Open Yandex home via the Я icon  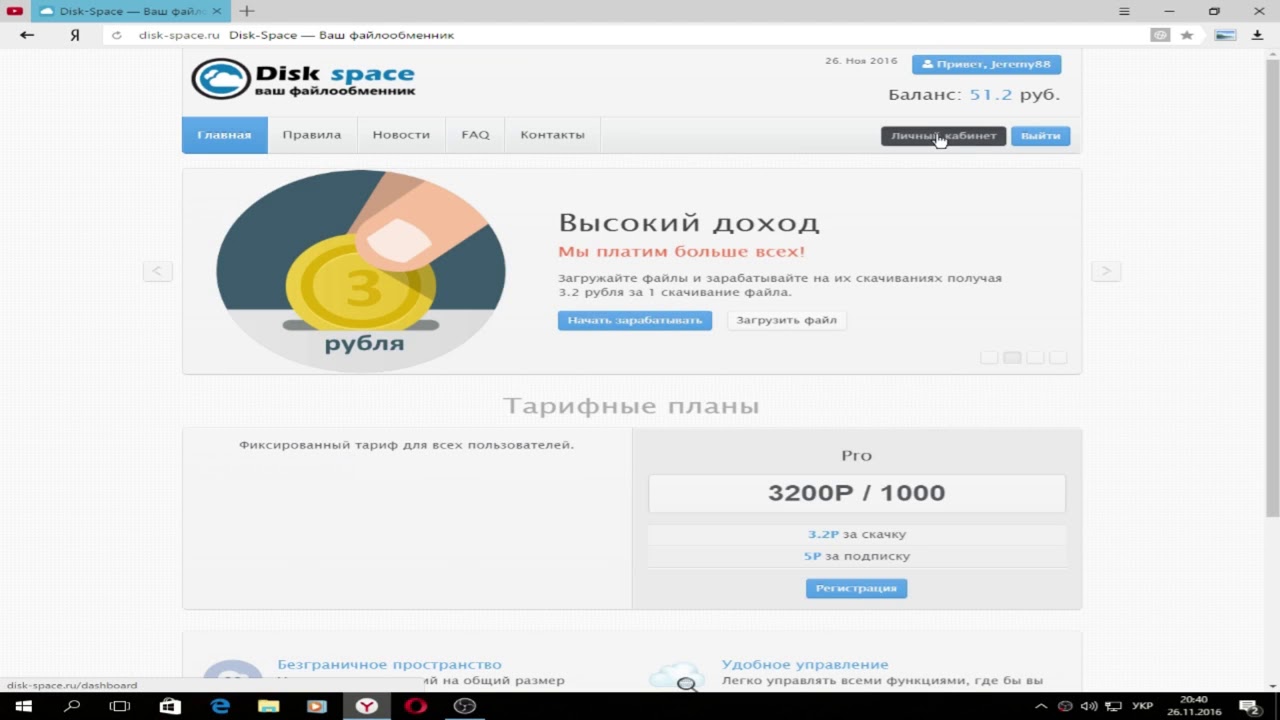tap(75, 35)
